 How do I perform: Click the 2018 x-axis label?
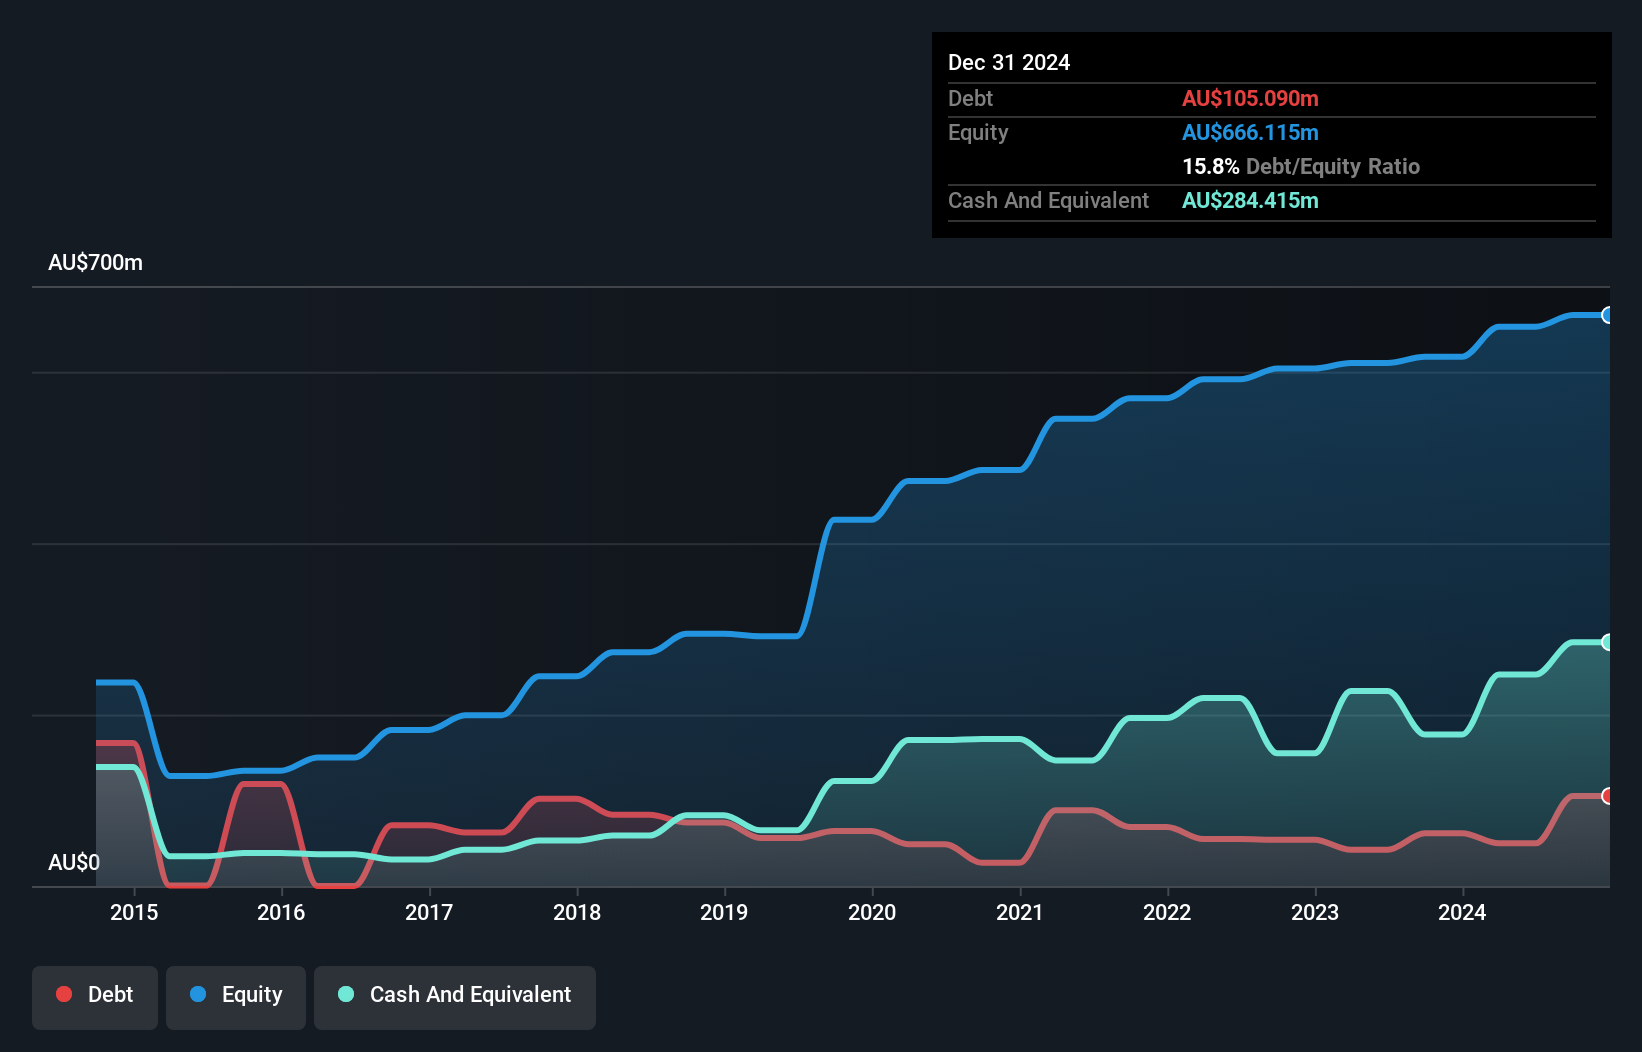[577, 912]
